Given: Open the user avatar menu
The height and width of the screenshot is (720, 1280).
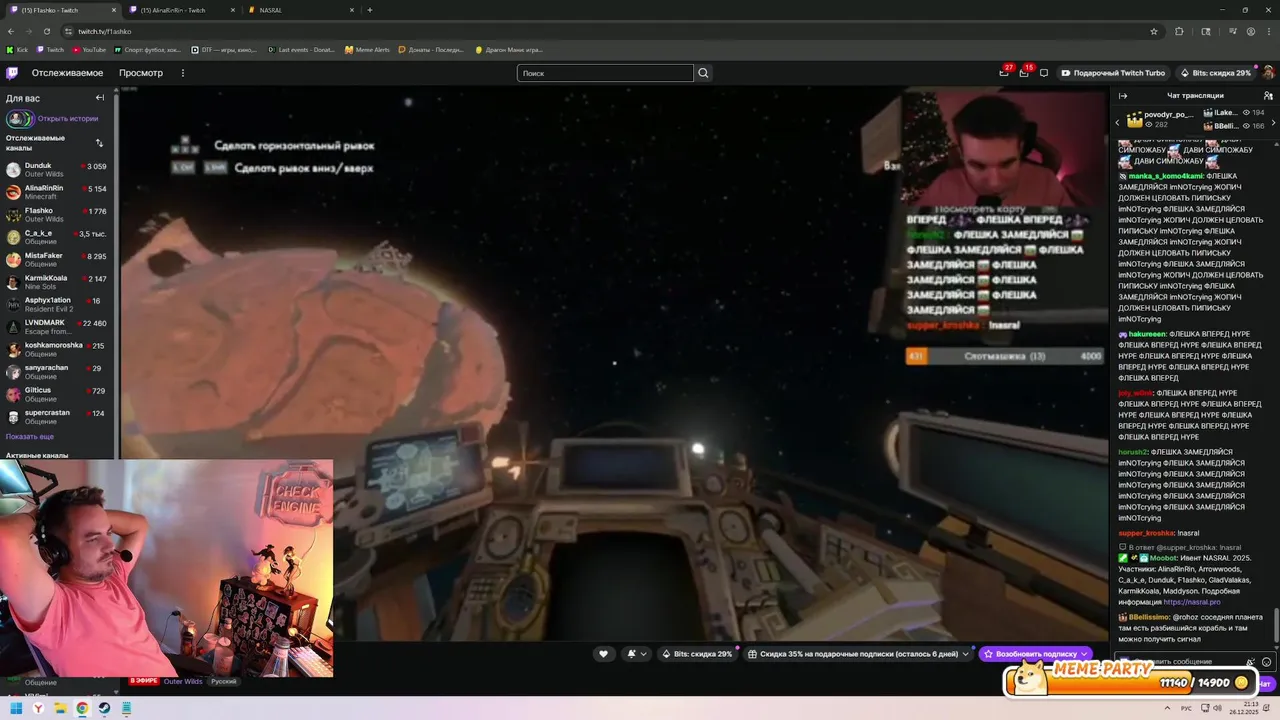Looking at the screenshot, I should [1268, 73].
